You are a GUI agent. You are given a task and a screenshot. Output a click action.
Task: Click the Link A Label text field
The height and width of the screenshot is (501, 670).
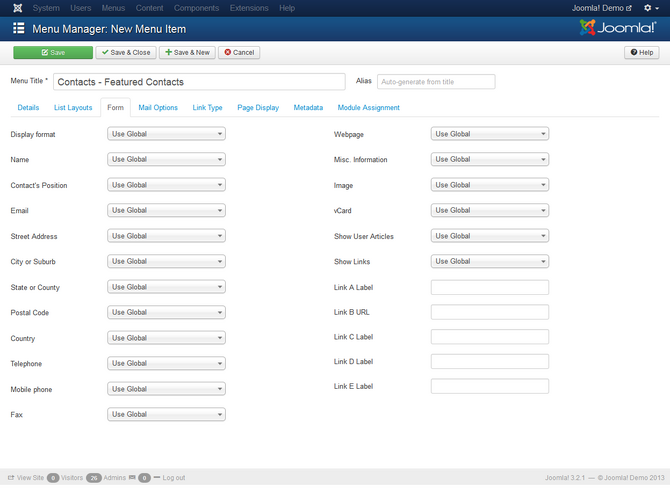pyautogui.click(x=489, y=287)
